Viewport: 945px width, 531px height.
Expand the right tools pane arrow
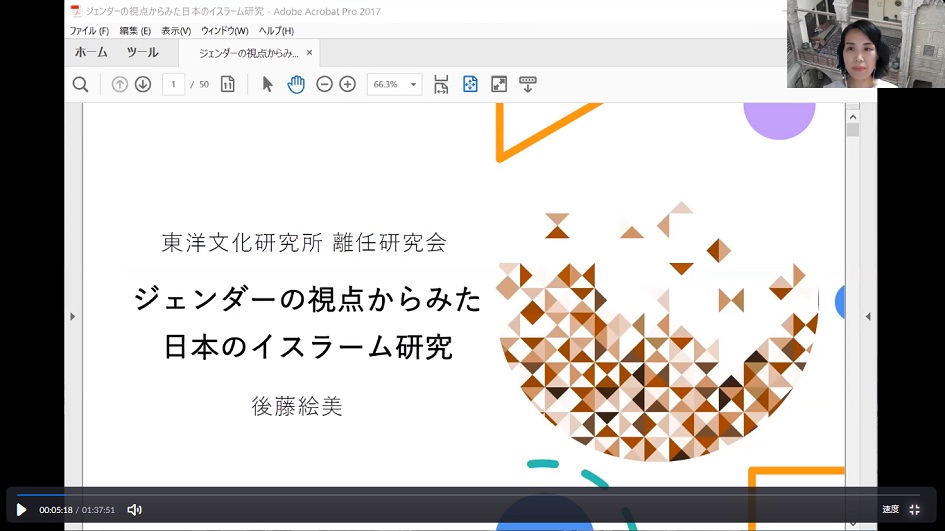[868, 316]
